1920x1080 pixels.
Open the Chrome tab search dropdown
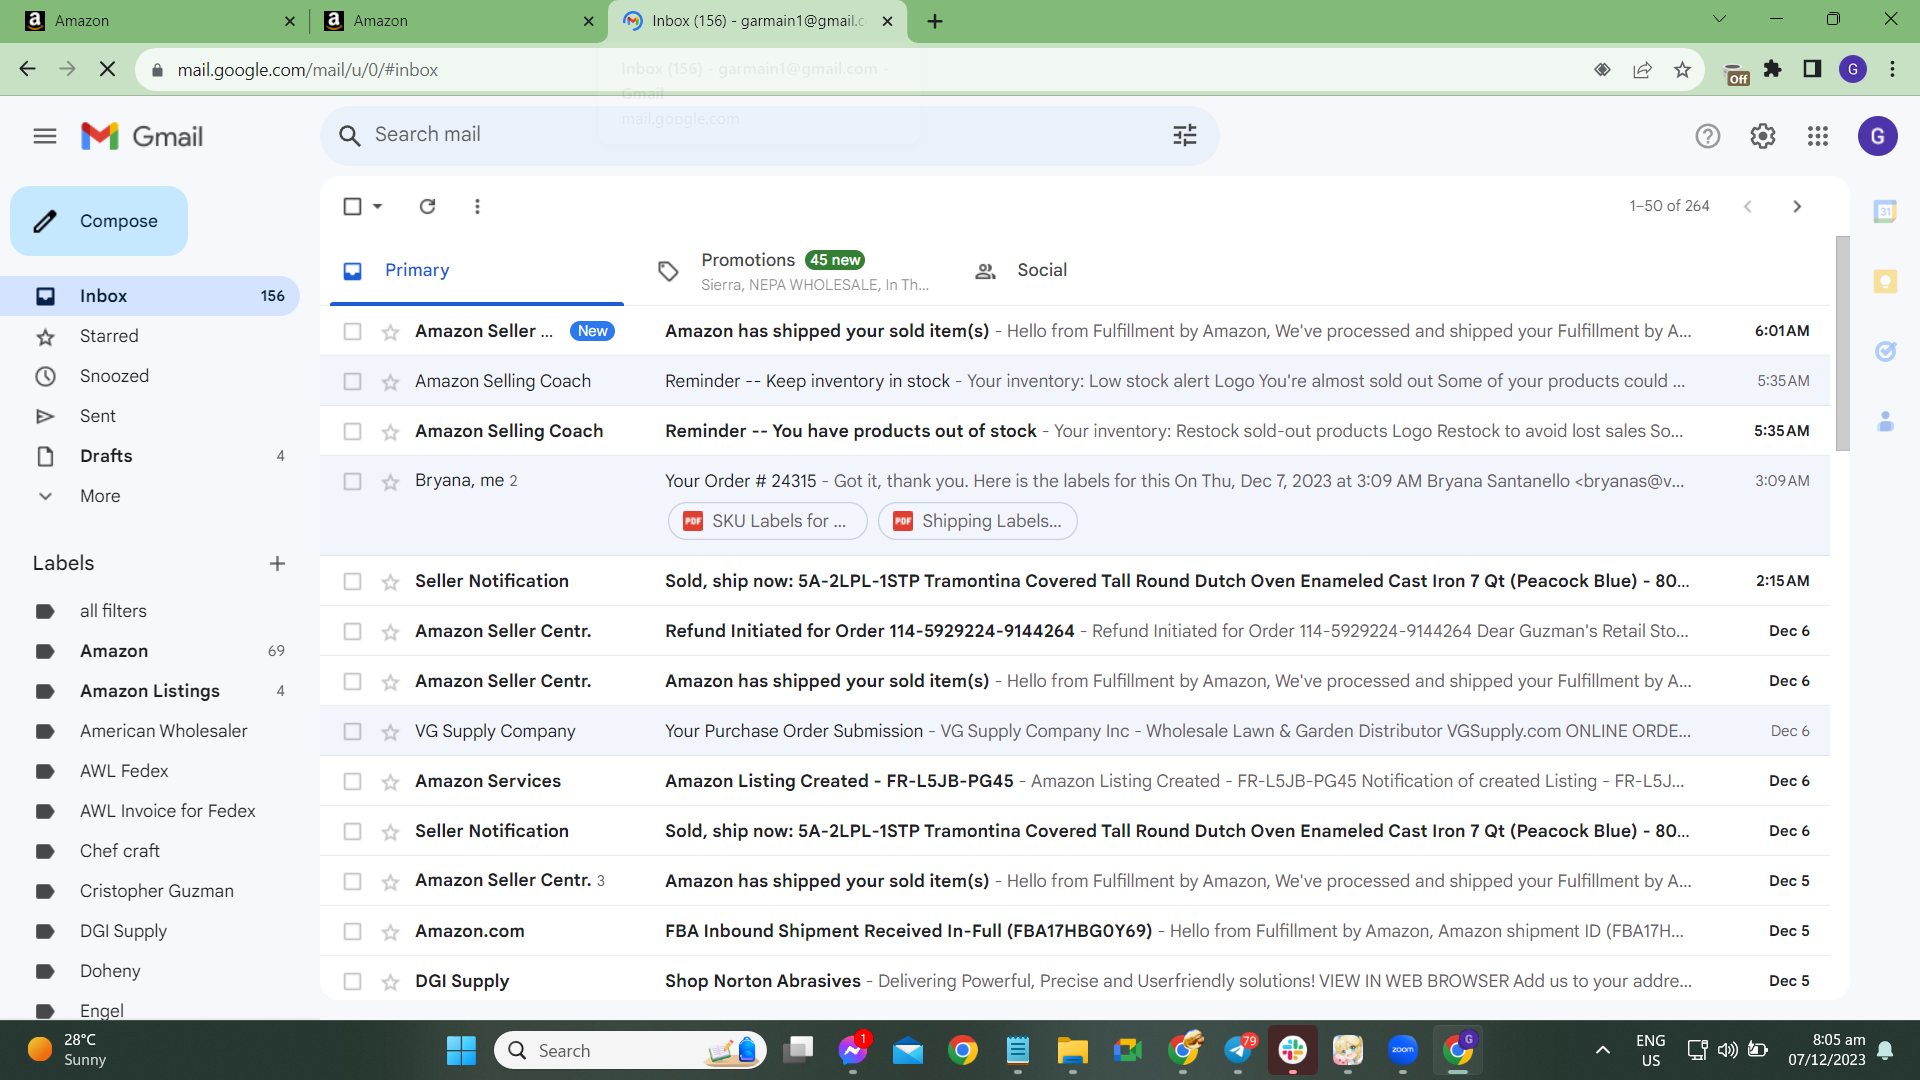pos(1719,19)
